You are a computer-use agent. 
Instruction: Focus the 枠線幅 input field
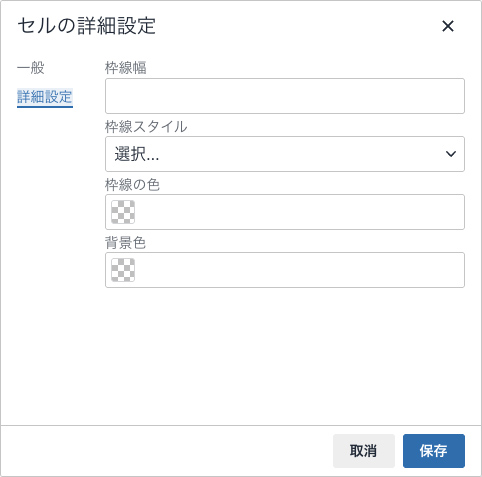285,96
